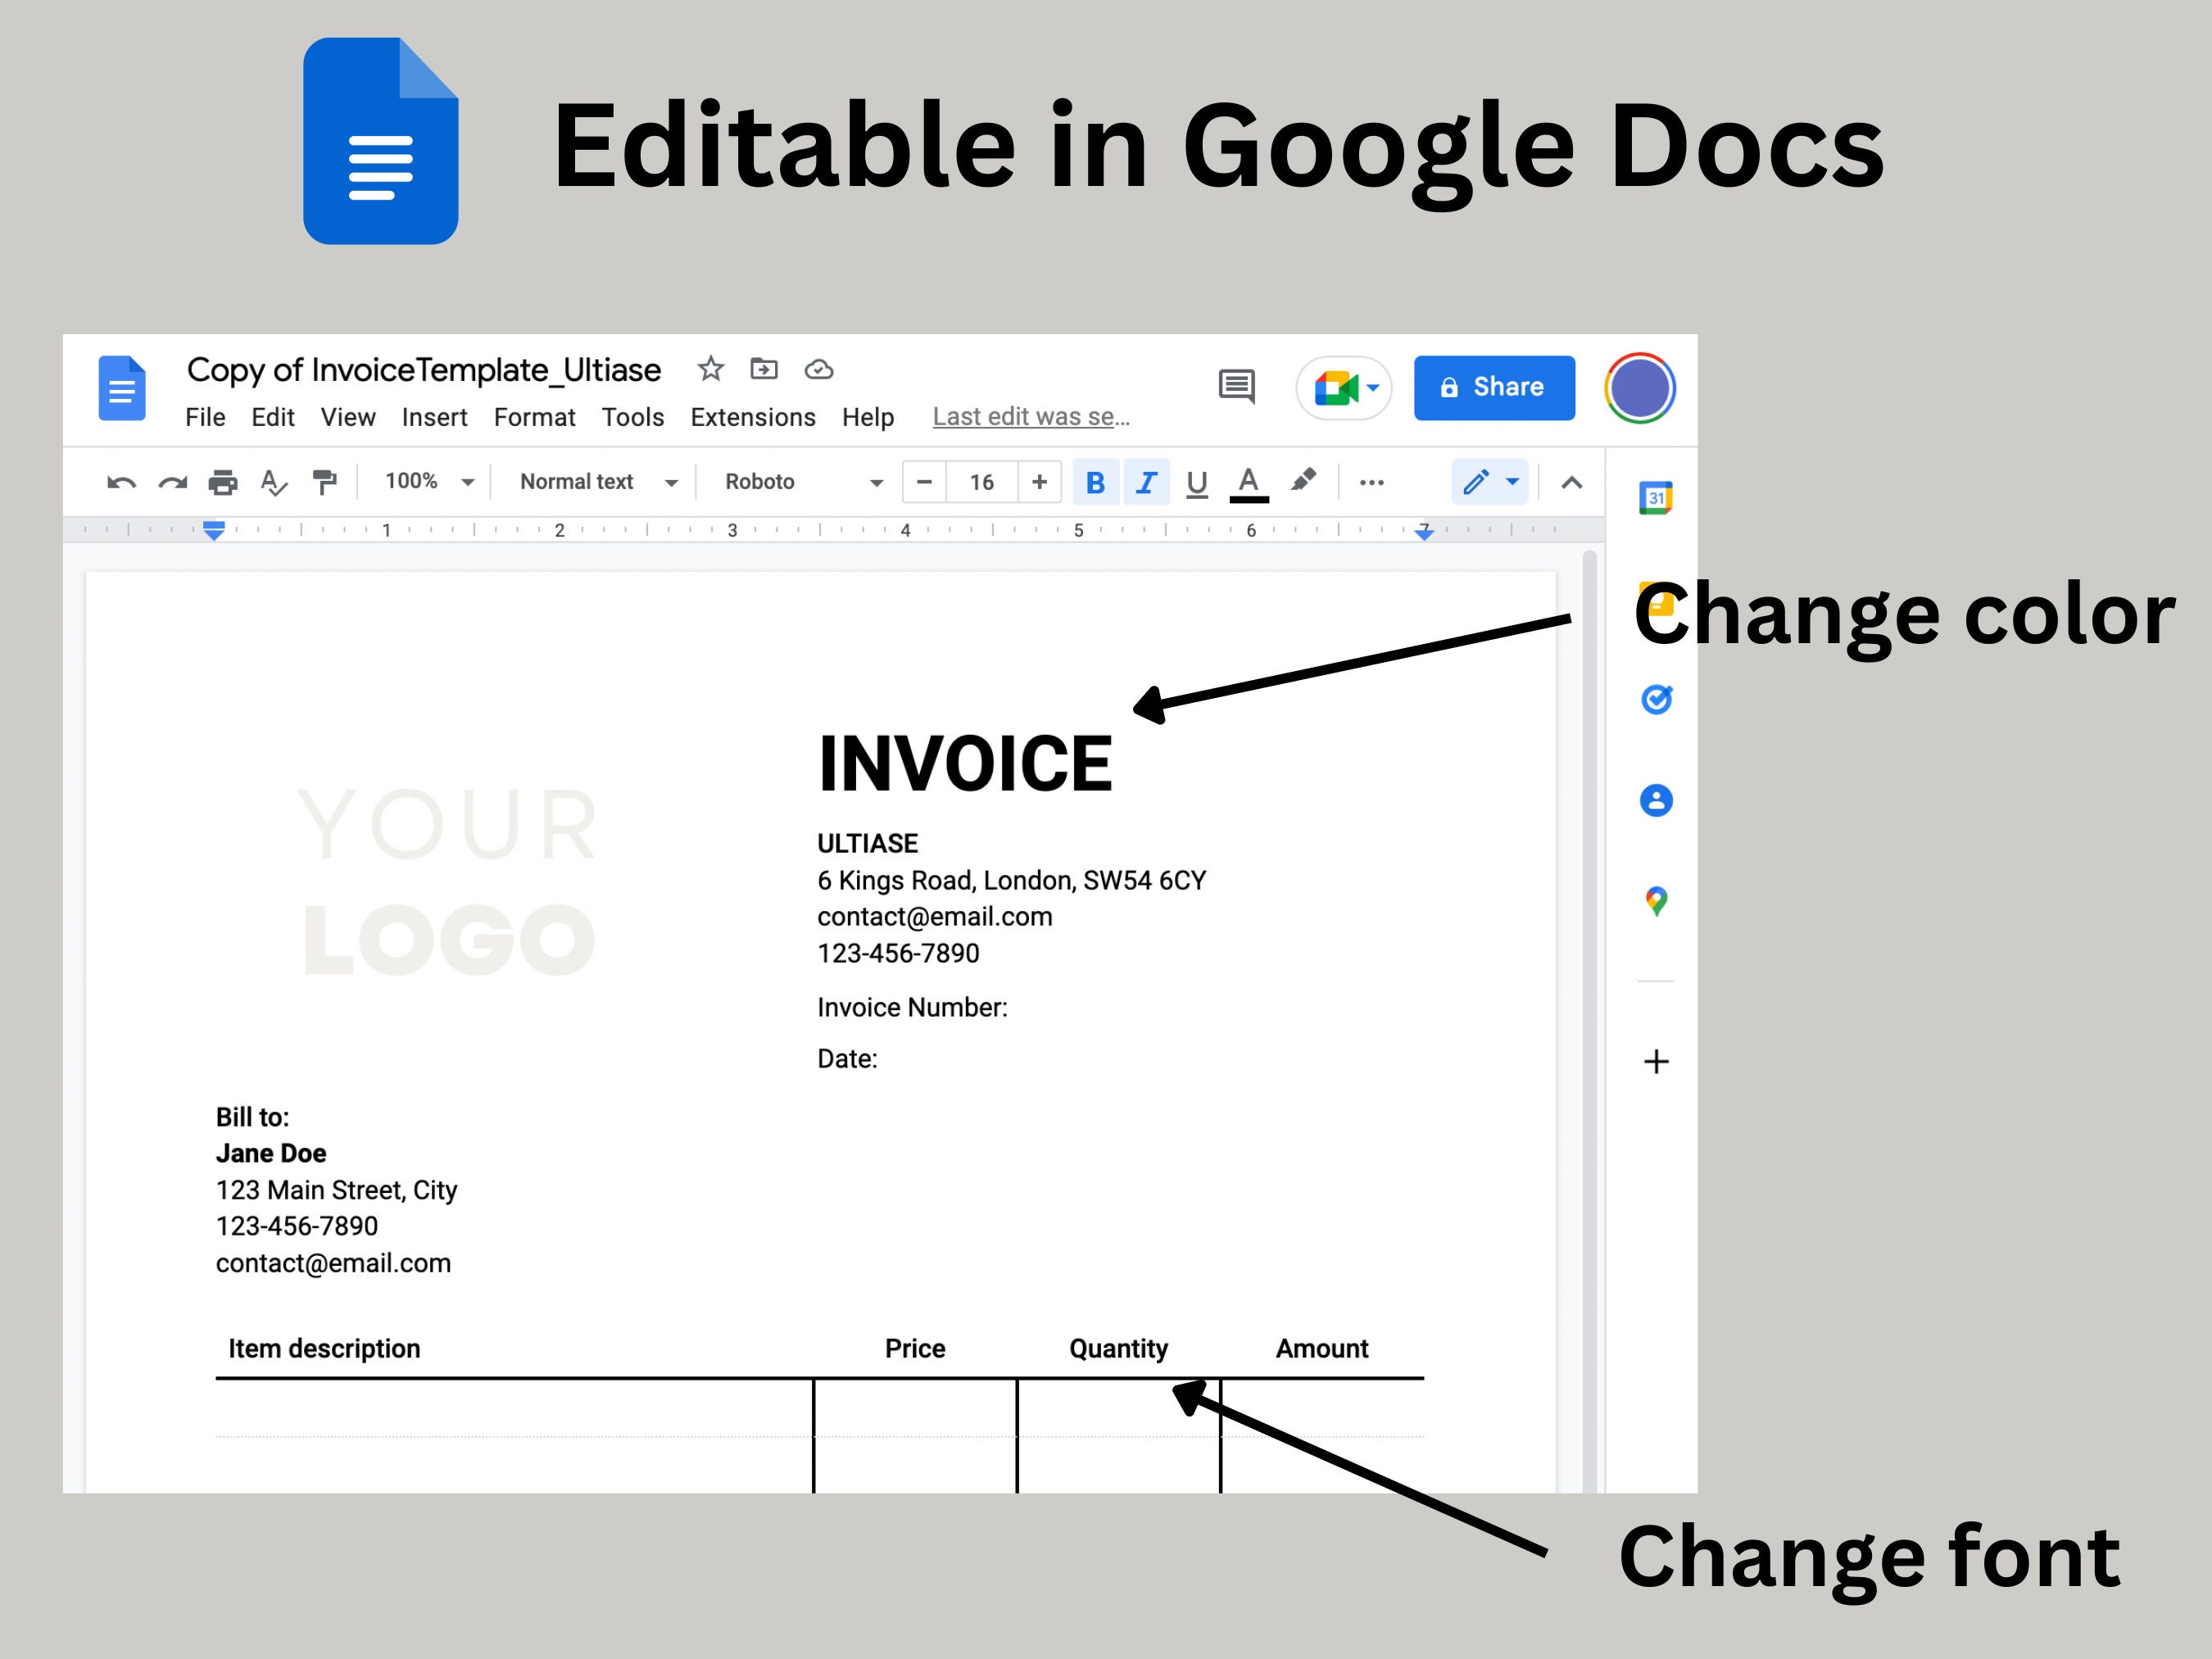Open the File menu
2212x1659 pixels.
point(205,417)
